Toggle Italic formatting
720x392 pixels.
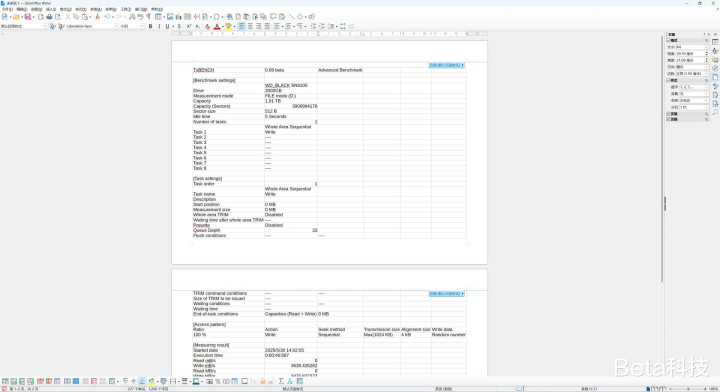tap(159, 26)
